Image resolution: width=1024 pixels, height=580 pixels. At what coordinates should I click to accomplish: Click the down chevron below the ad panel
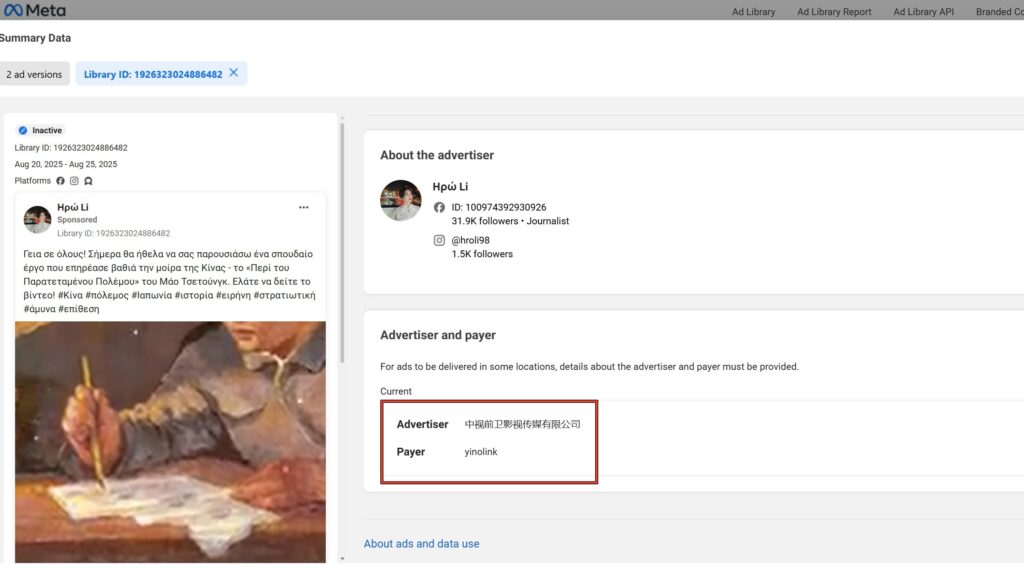(341, 559)
